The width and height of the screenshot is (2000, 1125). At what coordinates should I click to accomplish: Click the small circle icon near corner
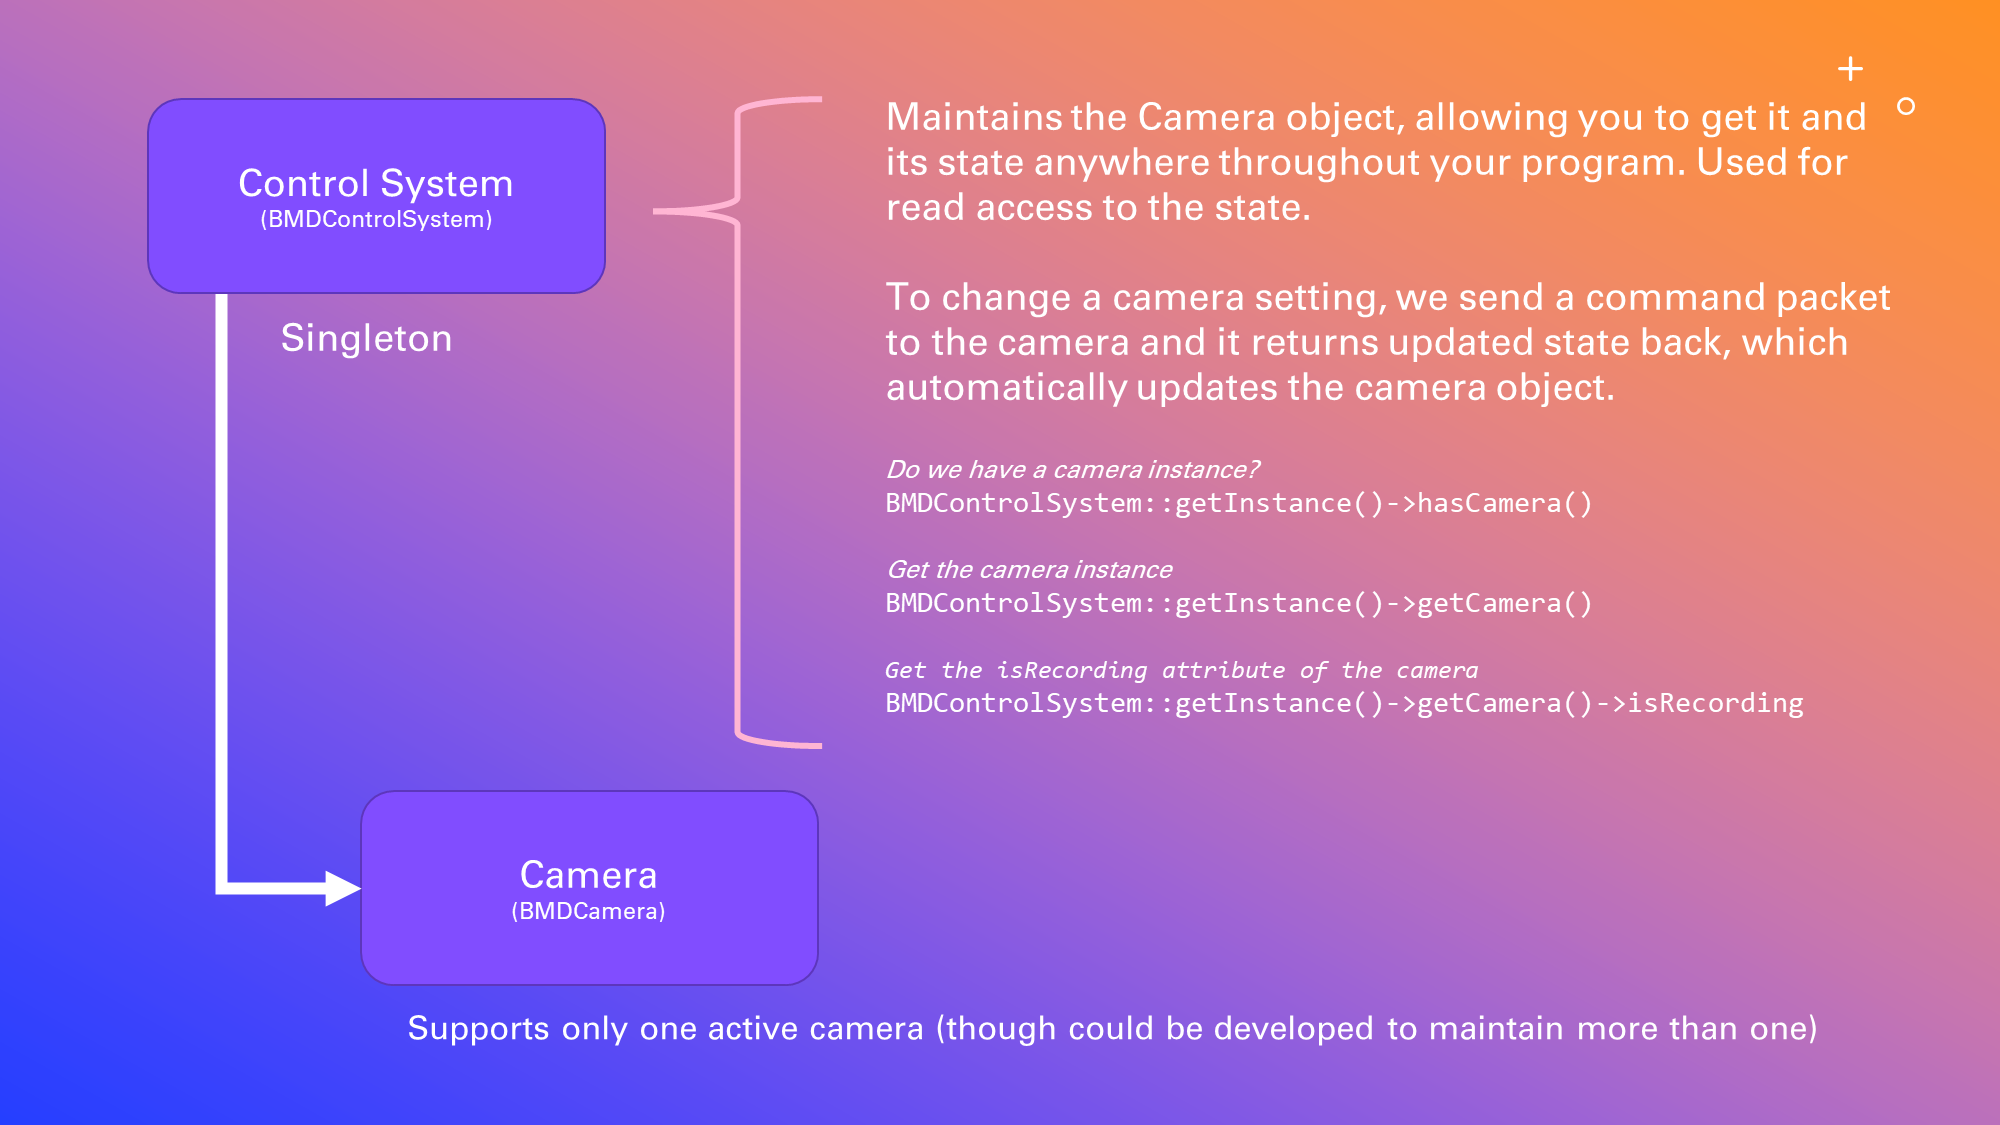tap(1906, 106)
